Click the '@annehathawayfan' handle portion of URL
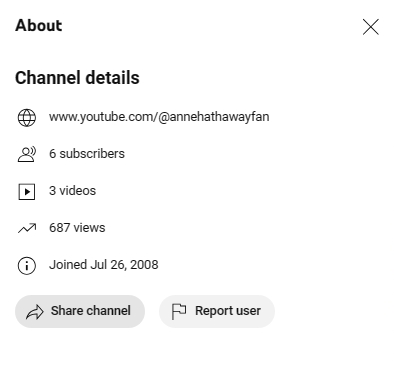 tap(214, 117)
